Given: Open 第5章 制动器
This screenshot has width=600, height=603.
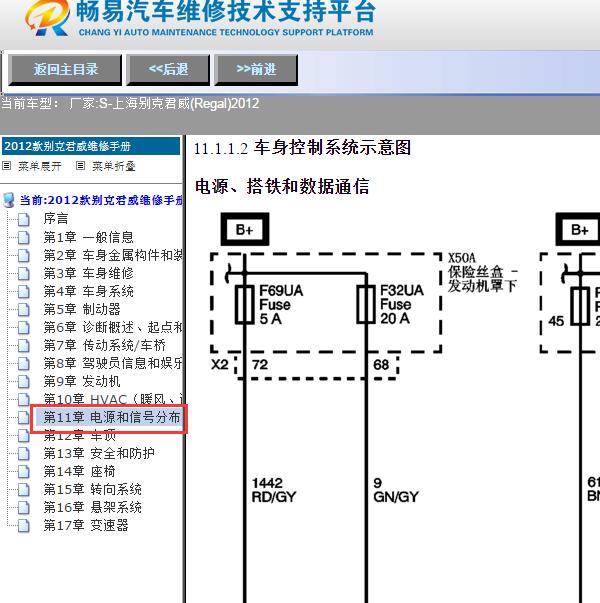Looking at the screenshot, I should (82, 309).
